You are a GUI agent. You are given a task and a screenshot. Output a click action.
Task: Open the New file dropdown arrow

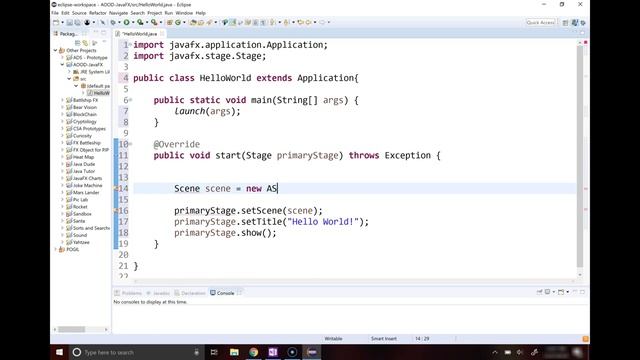coord(62,22)
